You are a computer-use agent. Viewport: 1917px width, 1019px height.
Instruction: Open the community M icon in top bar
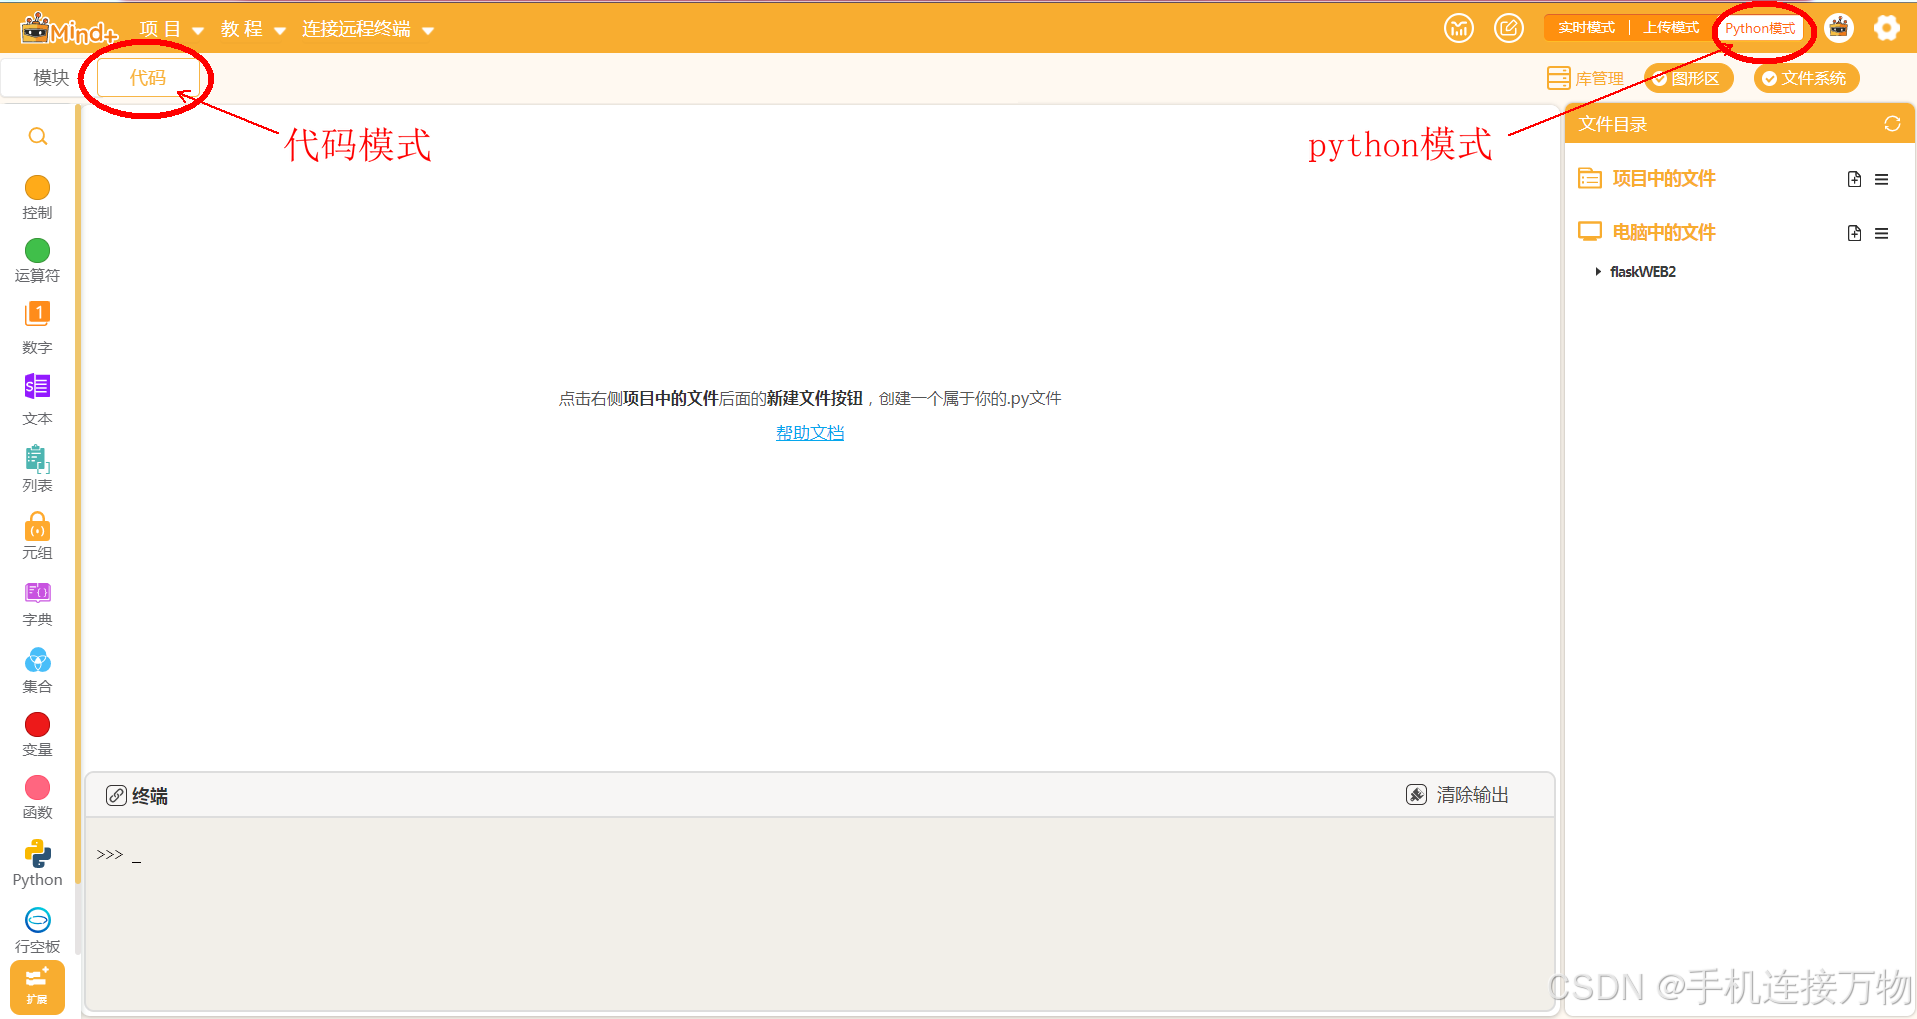tap(1458, 28)
